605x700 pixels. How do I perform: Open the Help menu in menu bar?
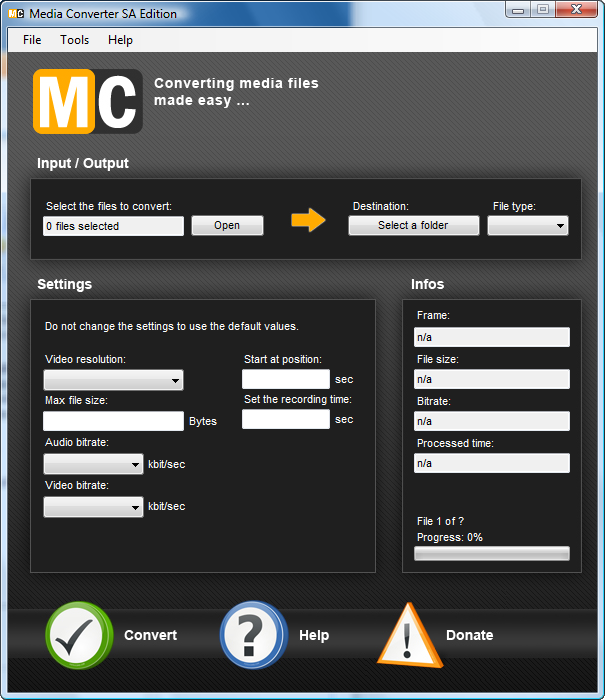click(x=120, y=40)
